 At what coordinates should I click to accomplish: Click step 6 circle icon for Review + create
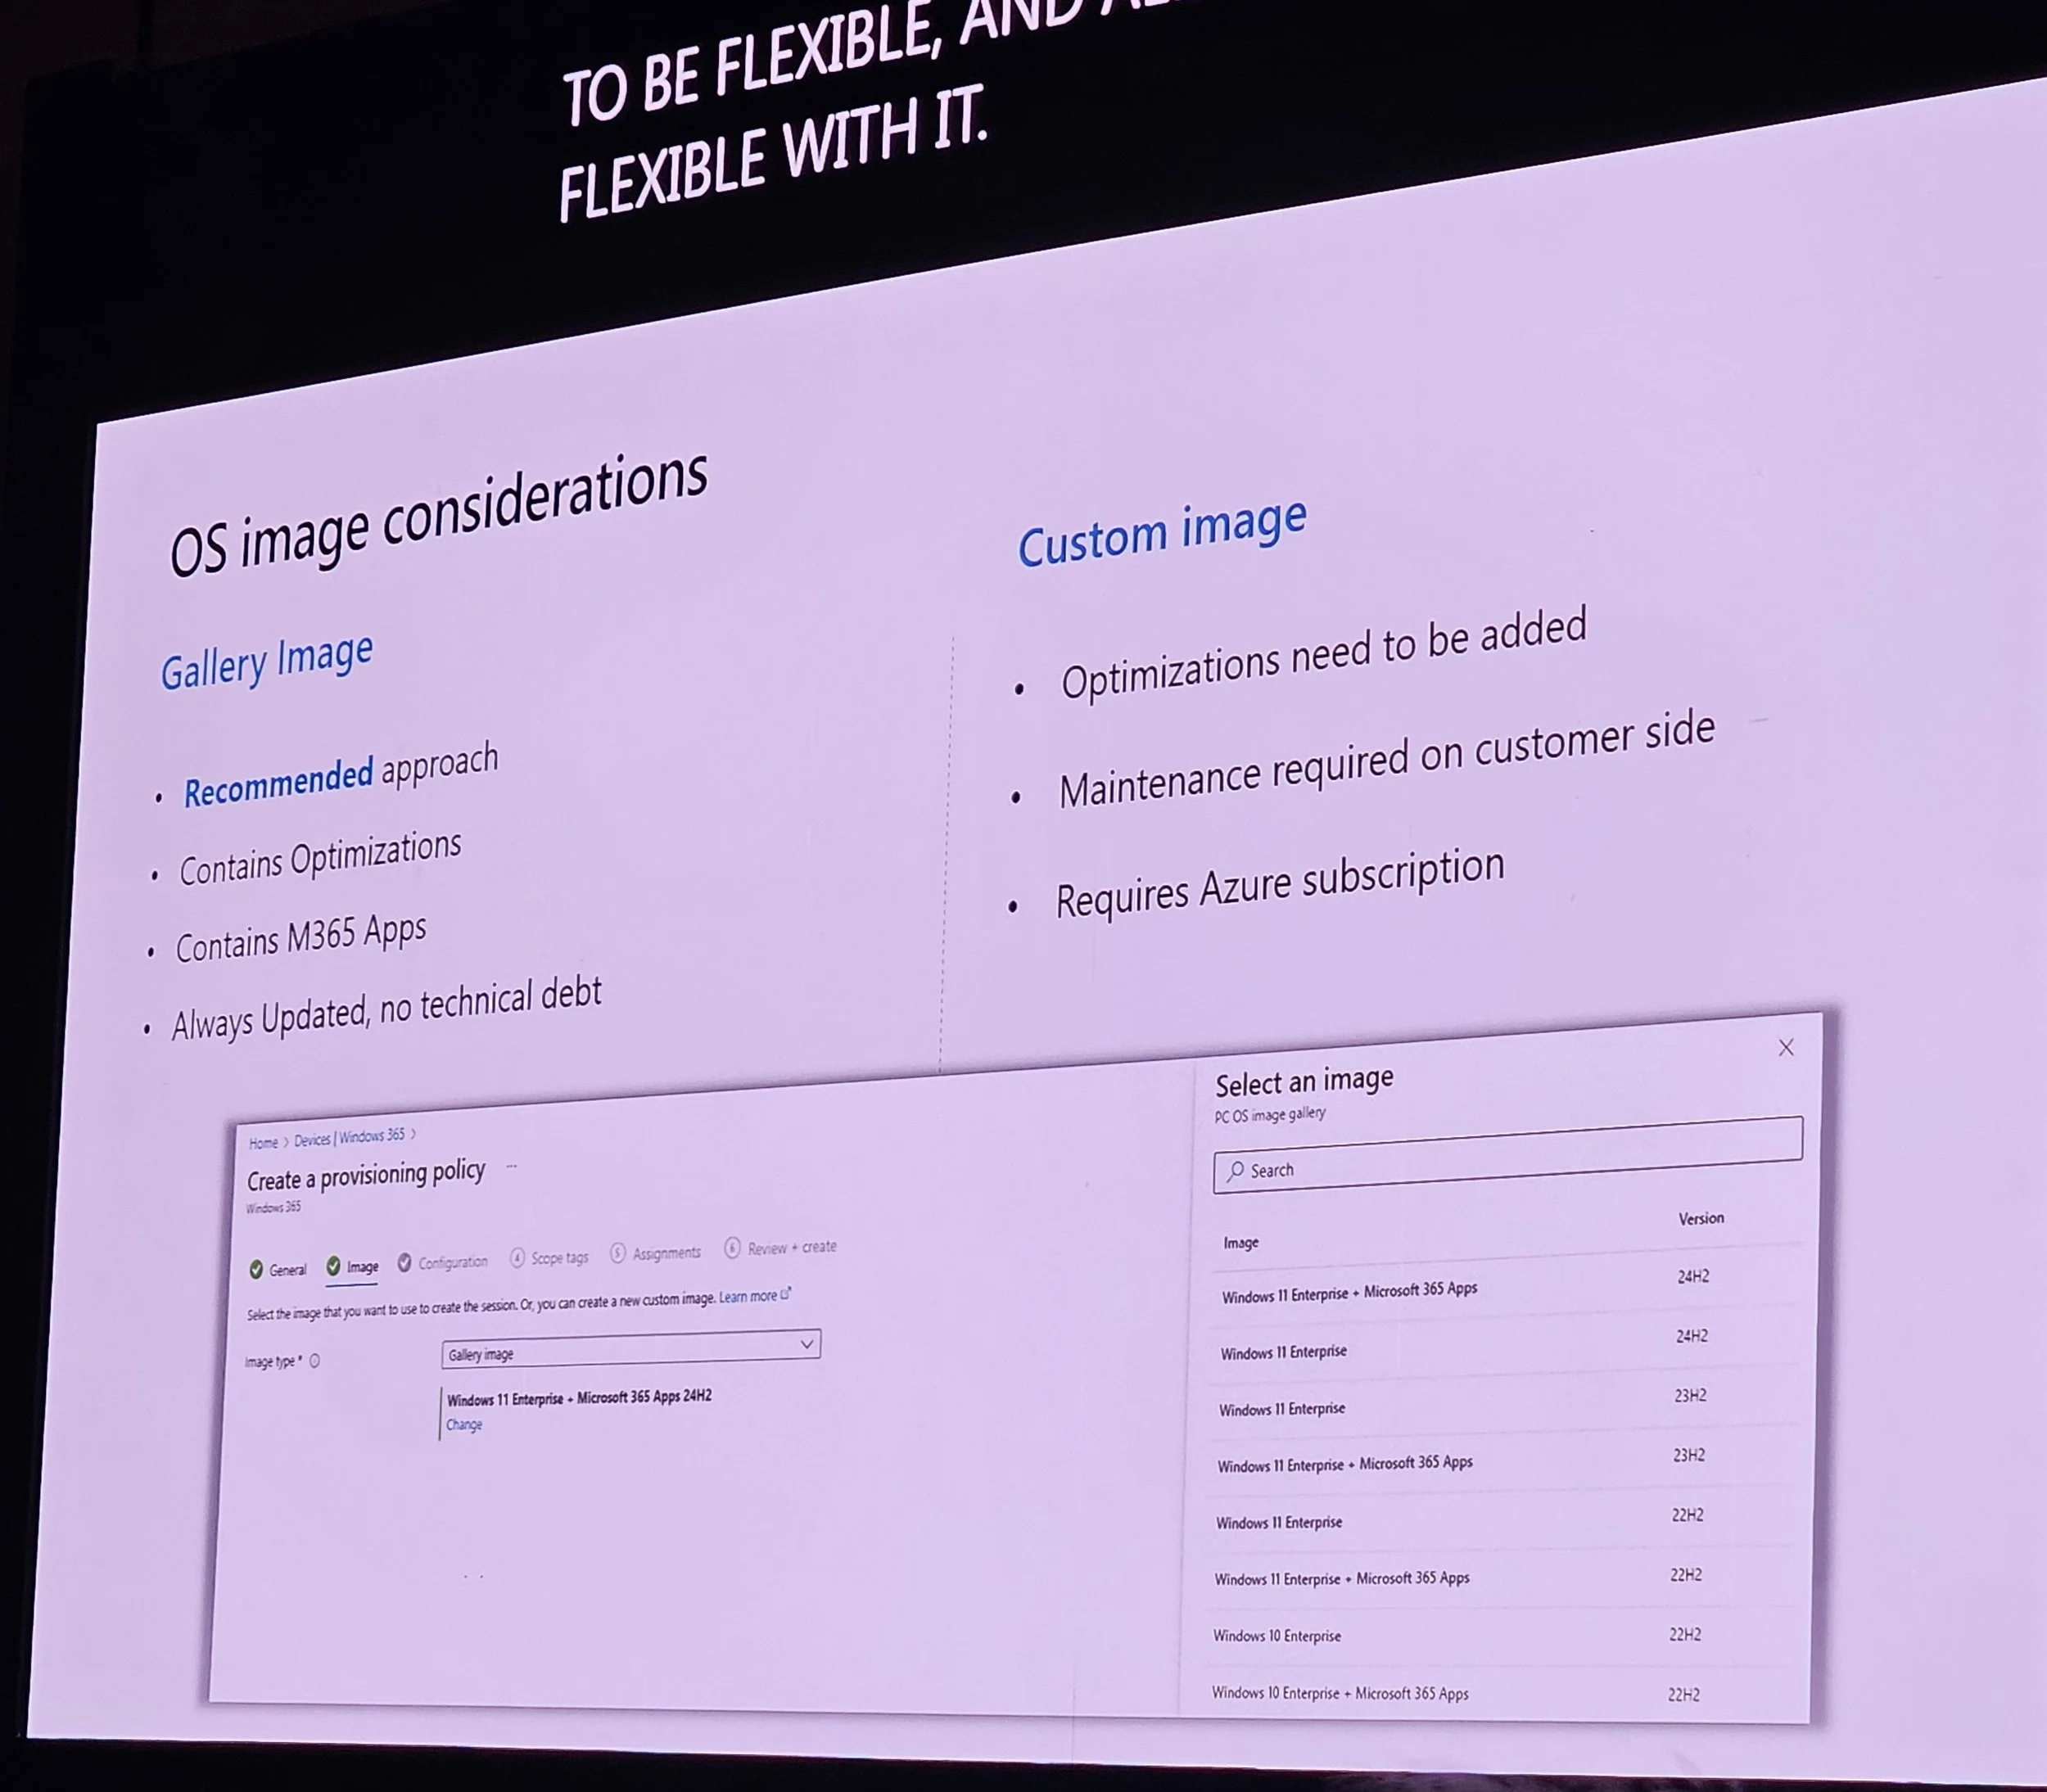click(x=732, y=1247)
